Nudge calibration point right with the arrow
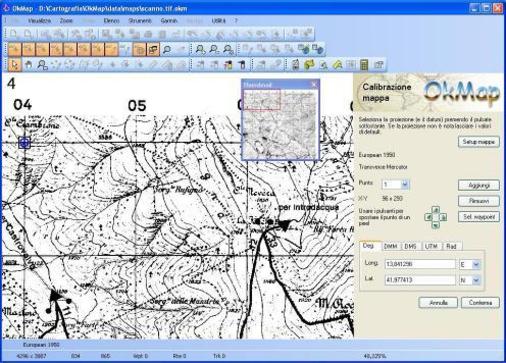 point(443,217)
